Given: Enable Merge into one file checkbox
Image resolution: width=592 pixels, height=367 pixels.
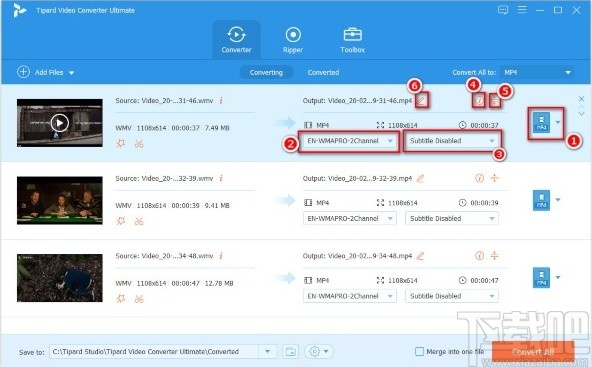Looking at the screenshot, I should tap(419, 352).
